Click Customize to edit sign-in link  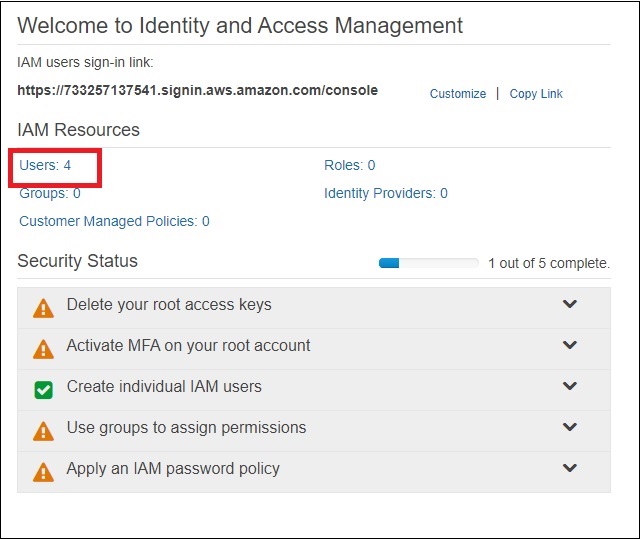(457, 94)
